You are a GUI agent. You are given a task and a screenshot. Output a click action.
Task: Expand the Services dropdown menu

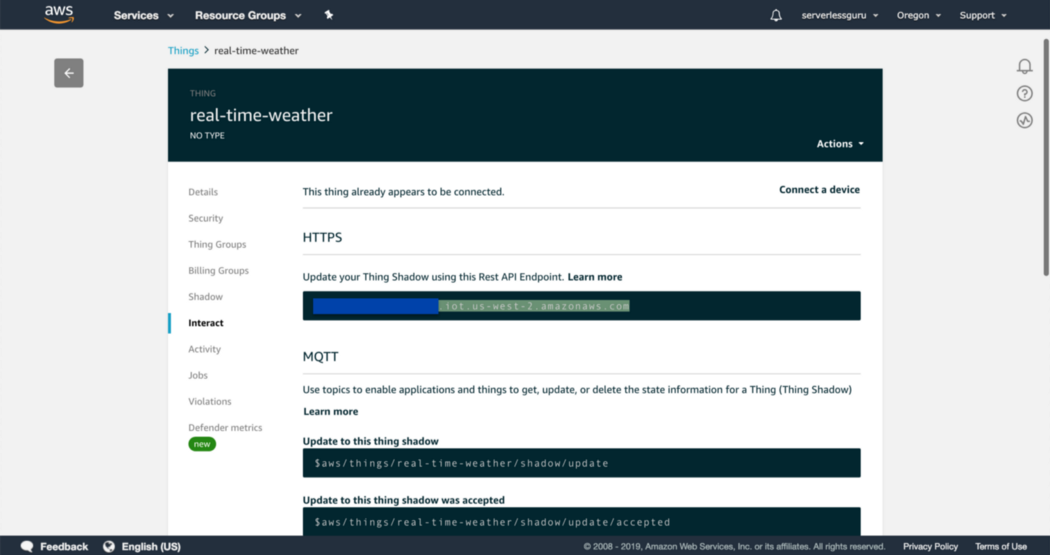pos(143,15)
